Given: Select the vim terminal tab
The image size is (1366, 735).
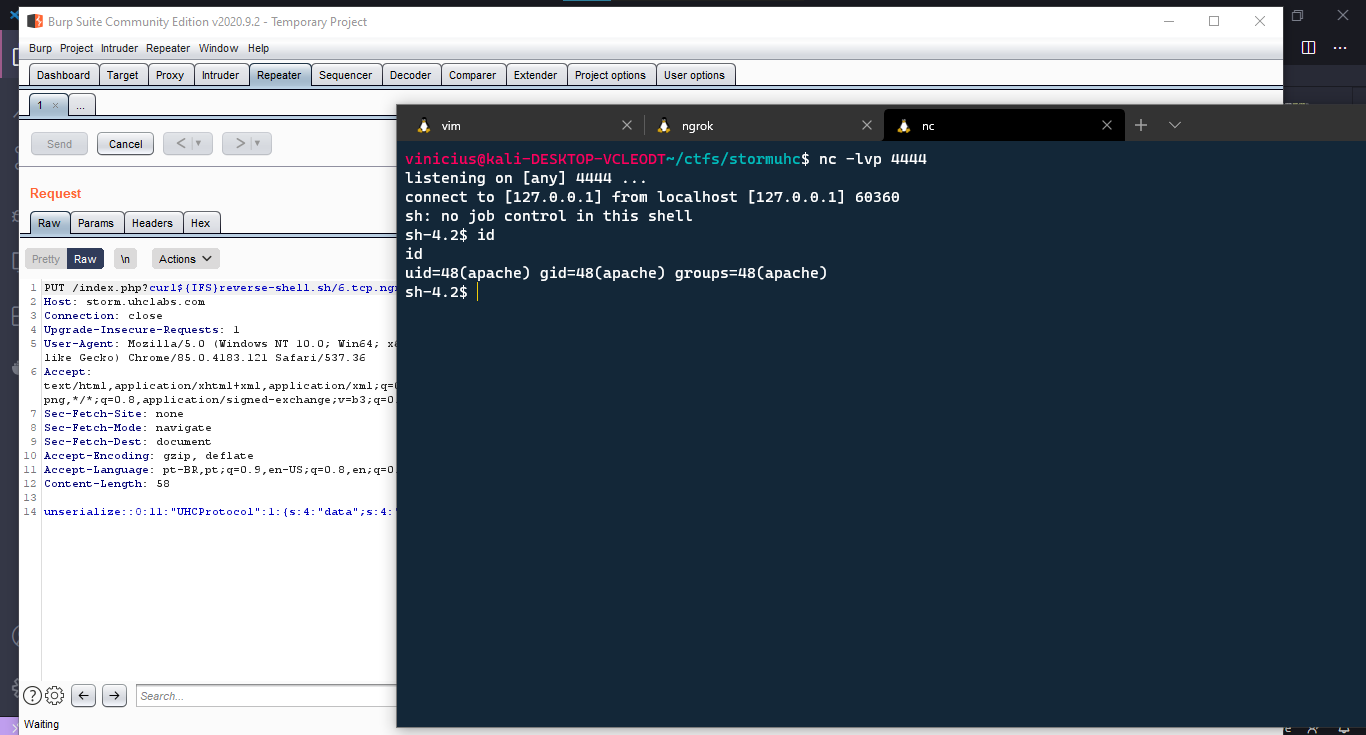Looking at the screenshot, I should pos(523,126).
